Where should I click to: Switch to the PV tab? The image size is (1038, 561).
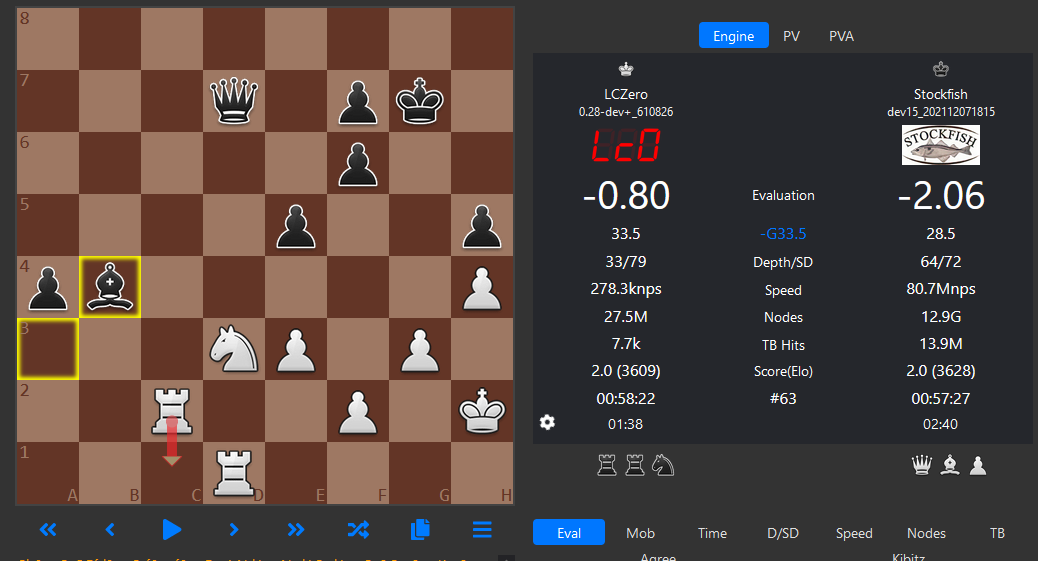click(791, 36)
